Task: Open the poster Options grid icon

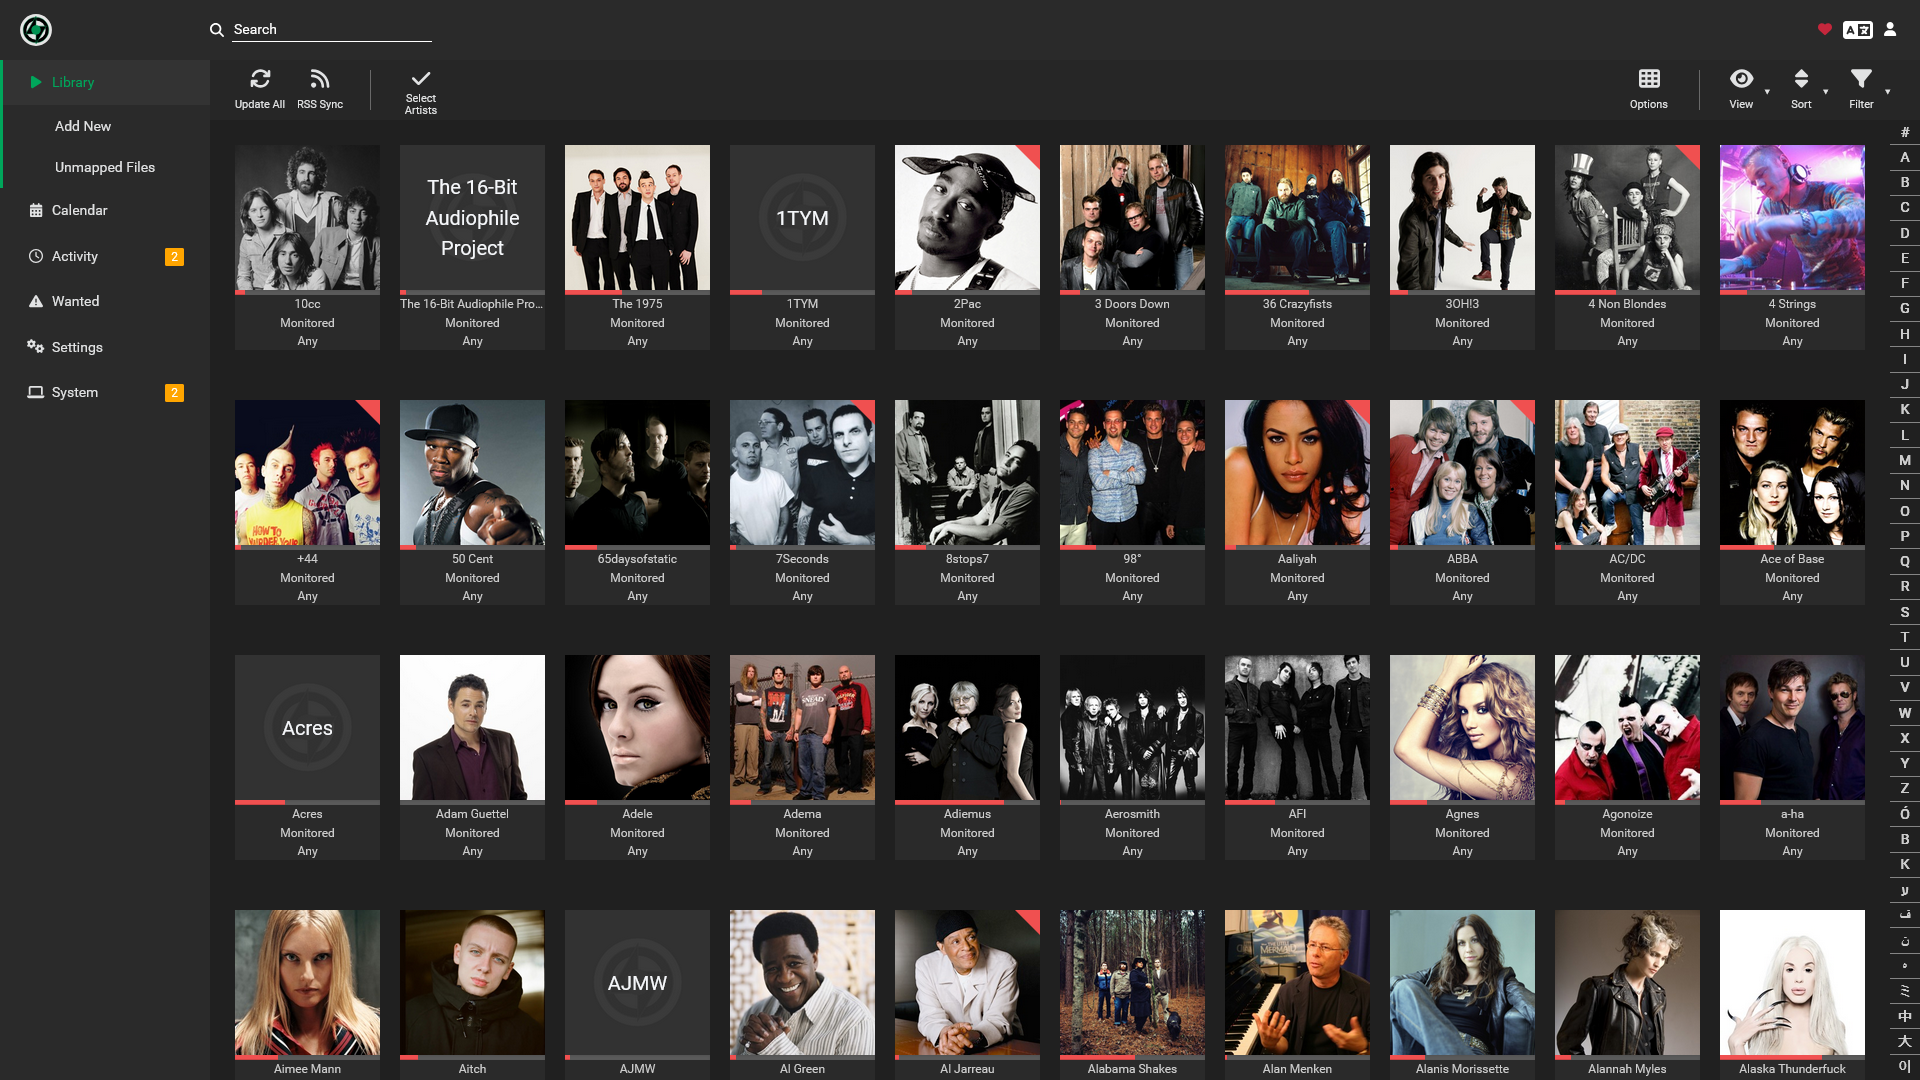Action: coord(1649,79)
